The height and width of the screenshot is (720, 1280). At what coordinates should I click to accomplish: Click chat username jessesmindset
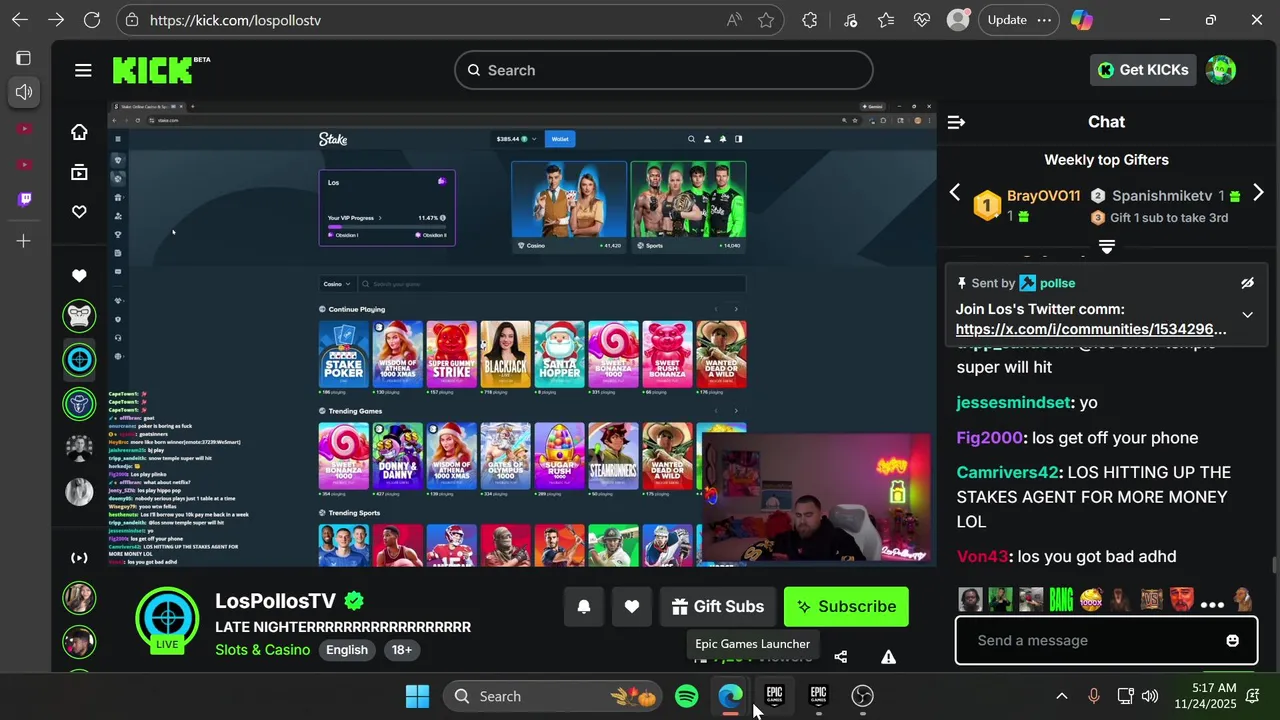point(1013,402)
